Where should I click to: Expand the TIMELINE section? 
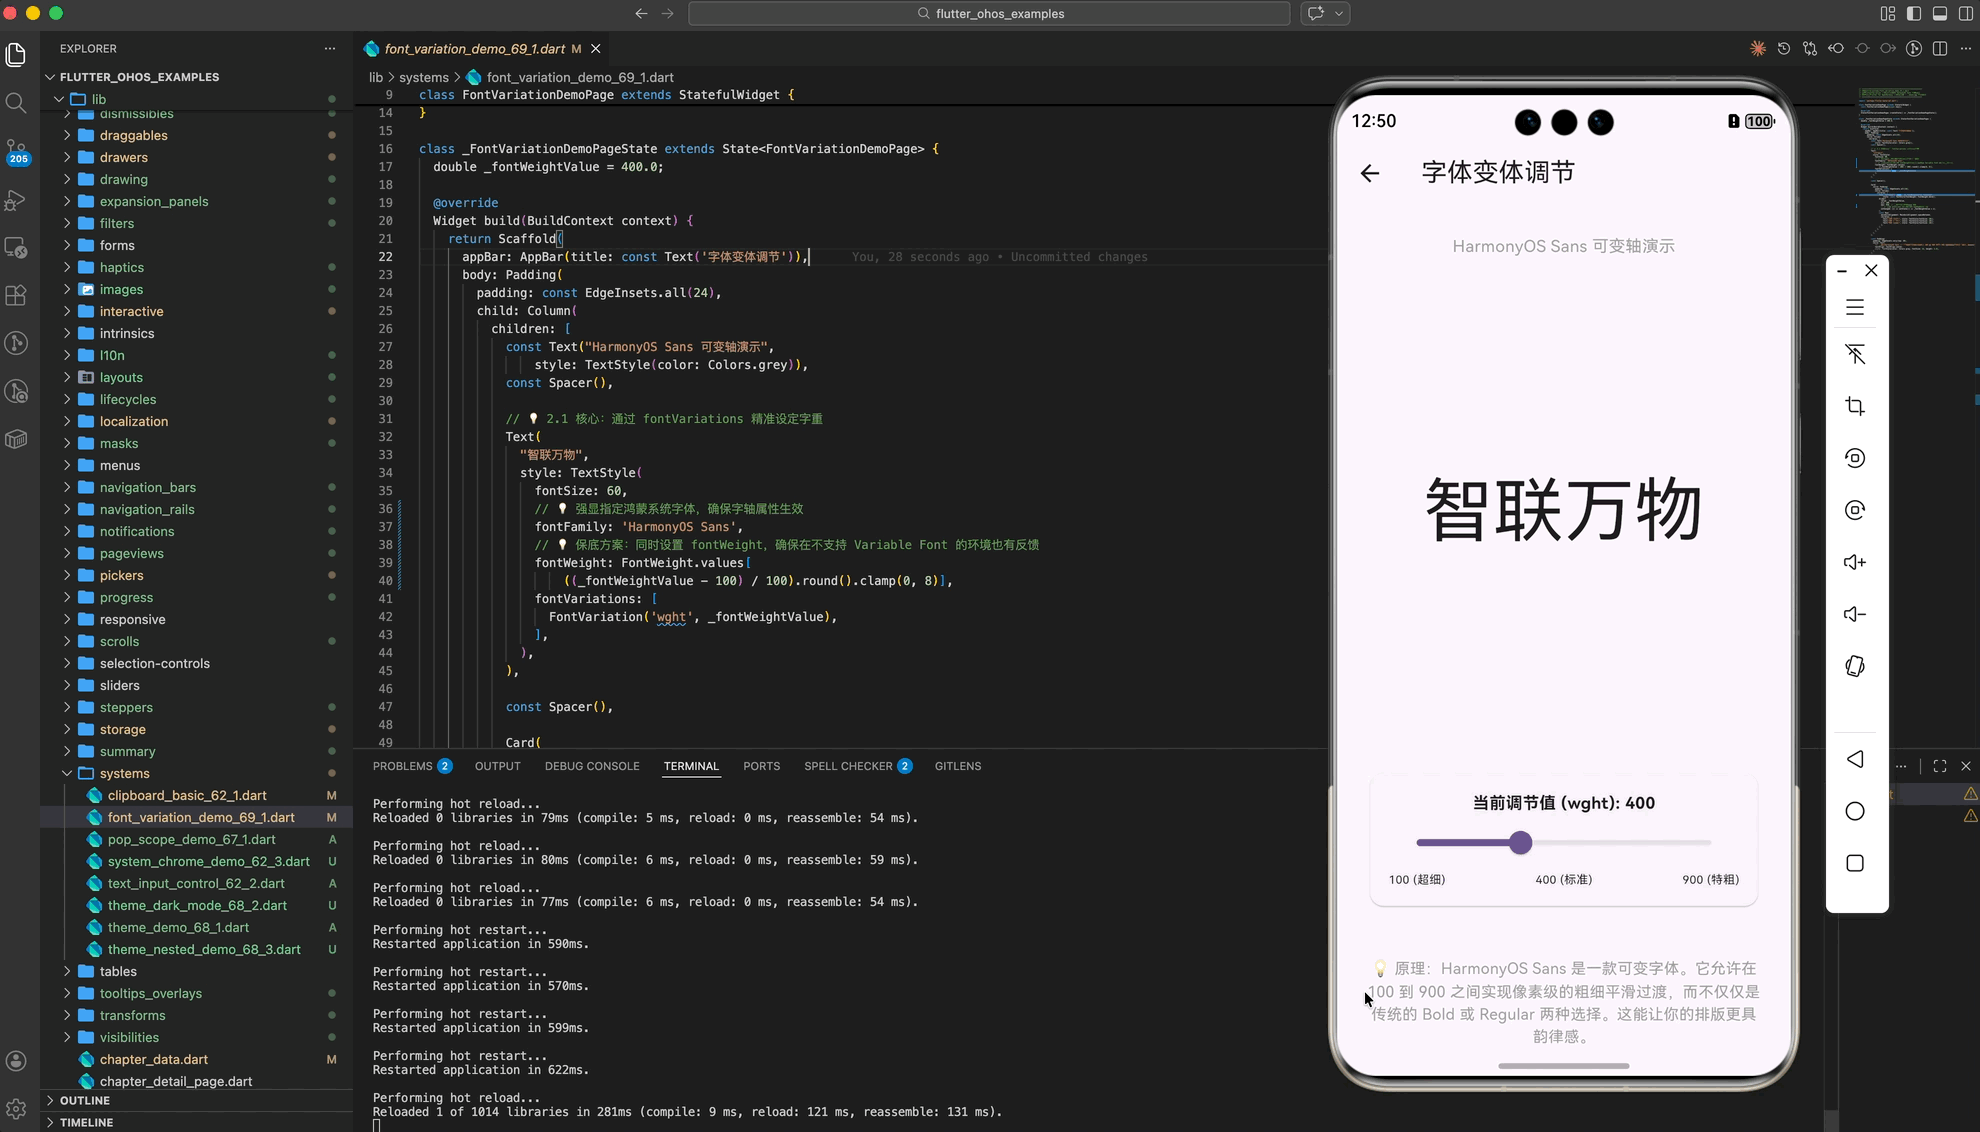click(x=86, y=1122)
